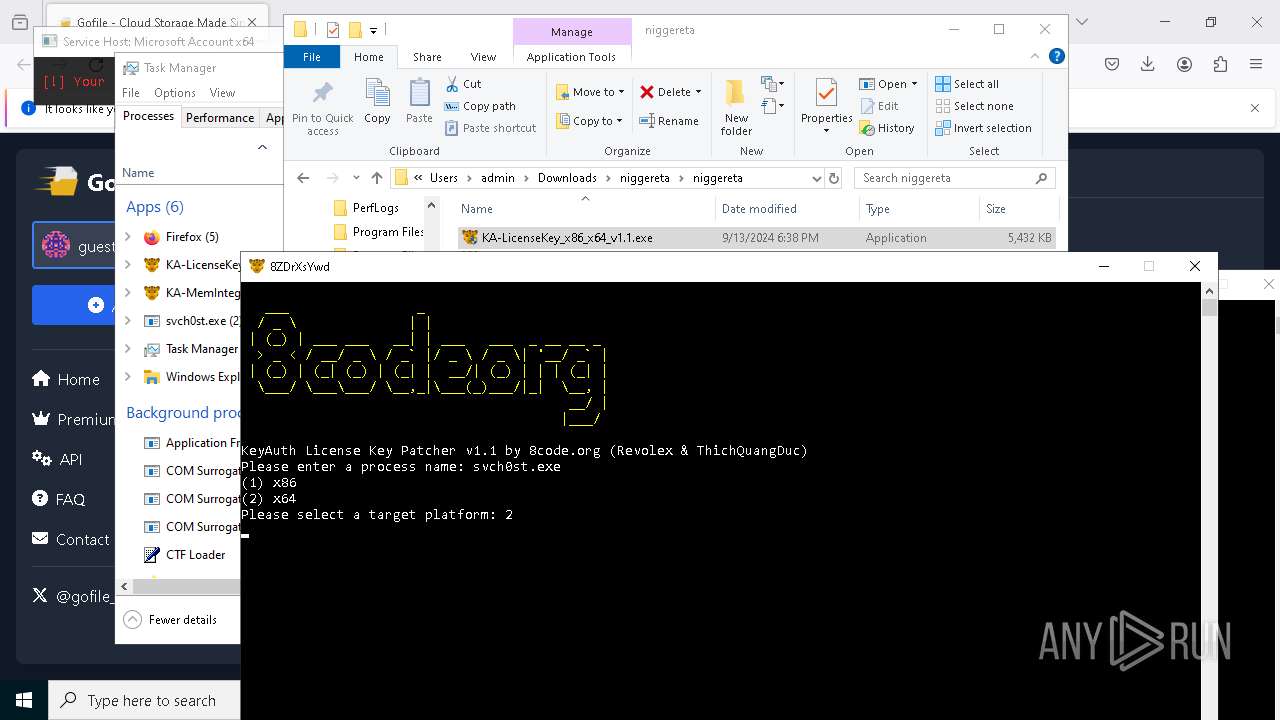The height and width of the screenshot is (720, 1280).
Task: Expand svch0st.exe process group
Action: [128, 321]
